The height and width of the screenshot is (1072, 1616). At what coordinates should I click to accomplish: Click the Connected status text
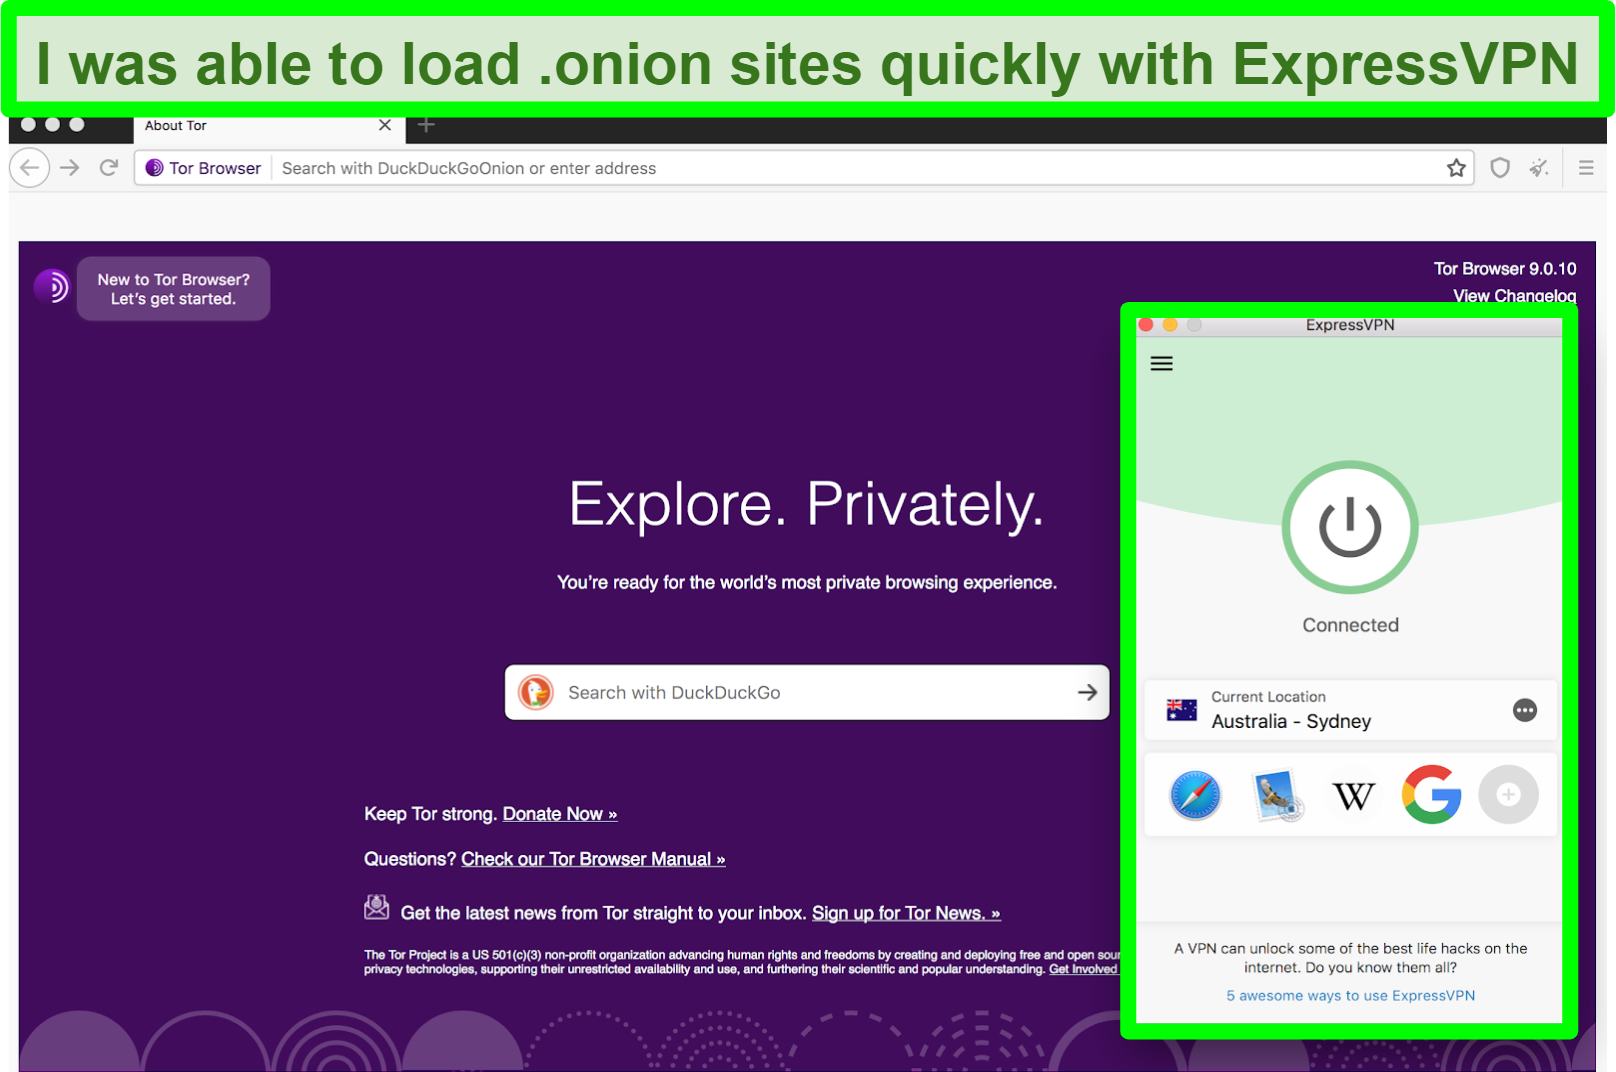(1350, 625)
